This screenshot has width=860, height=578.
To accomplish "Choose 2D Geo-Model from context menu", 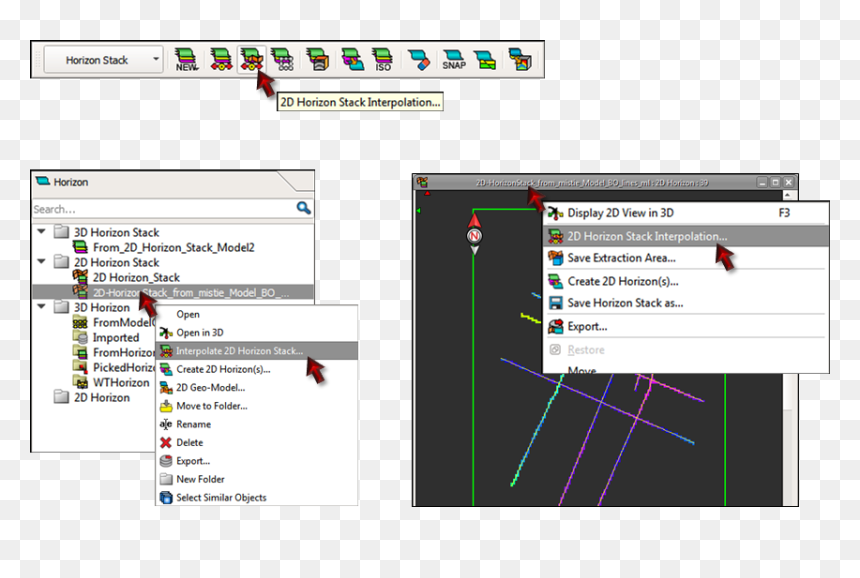I will pyautogui.click(x=257, y=388).
